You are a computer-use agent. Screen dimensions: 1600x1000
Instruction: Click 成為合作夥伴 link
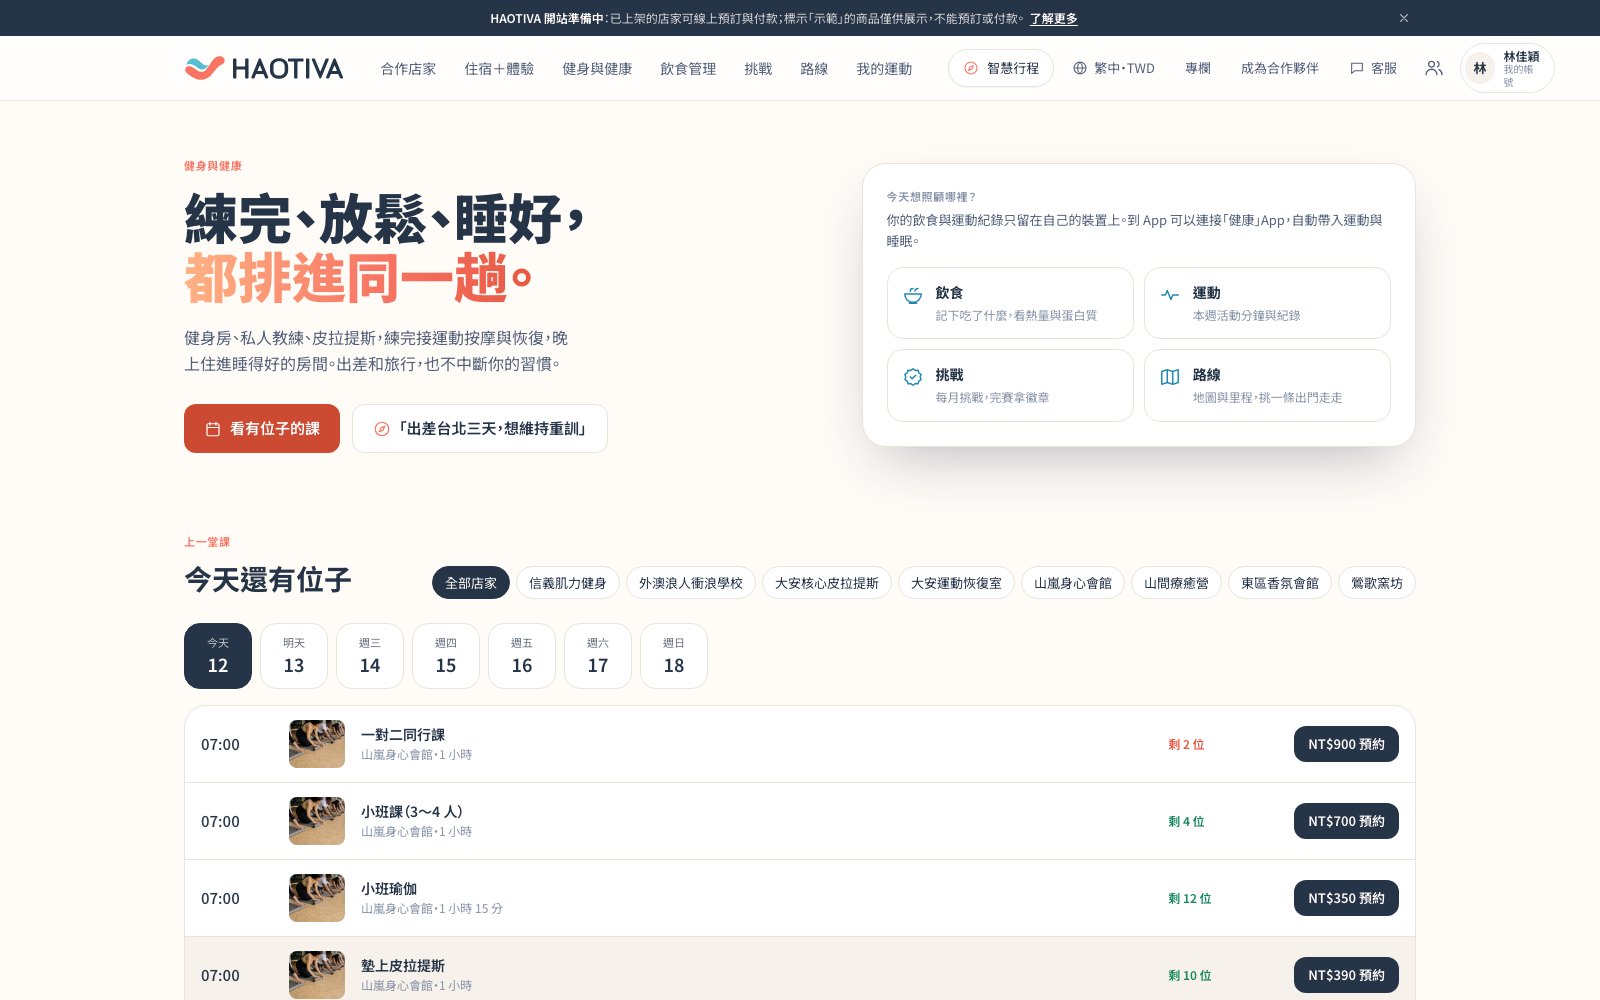click(x=1279, y=68)
